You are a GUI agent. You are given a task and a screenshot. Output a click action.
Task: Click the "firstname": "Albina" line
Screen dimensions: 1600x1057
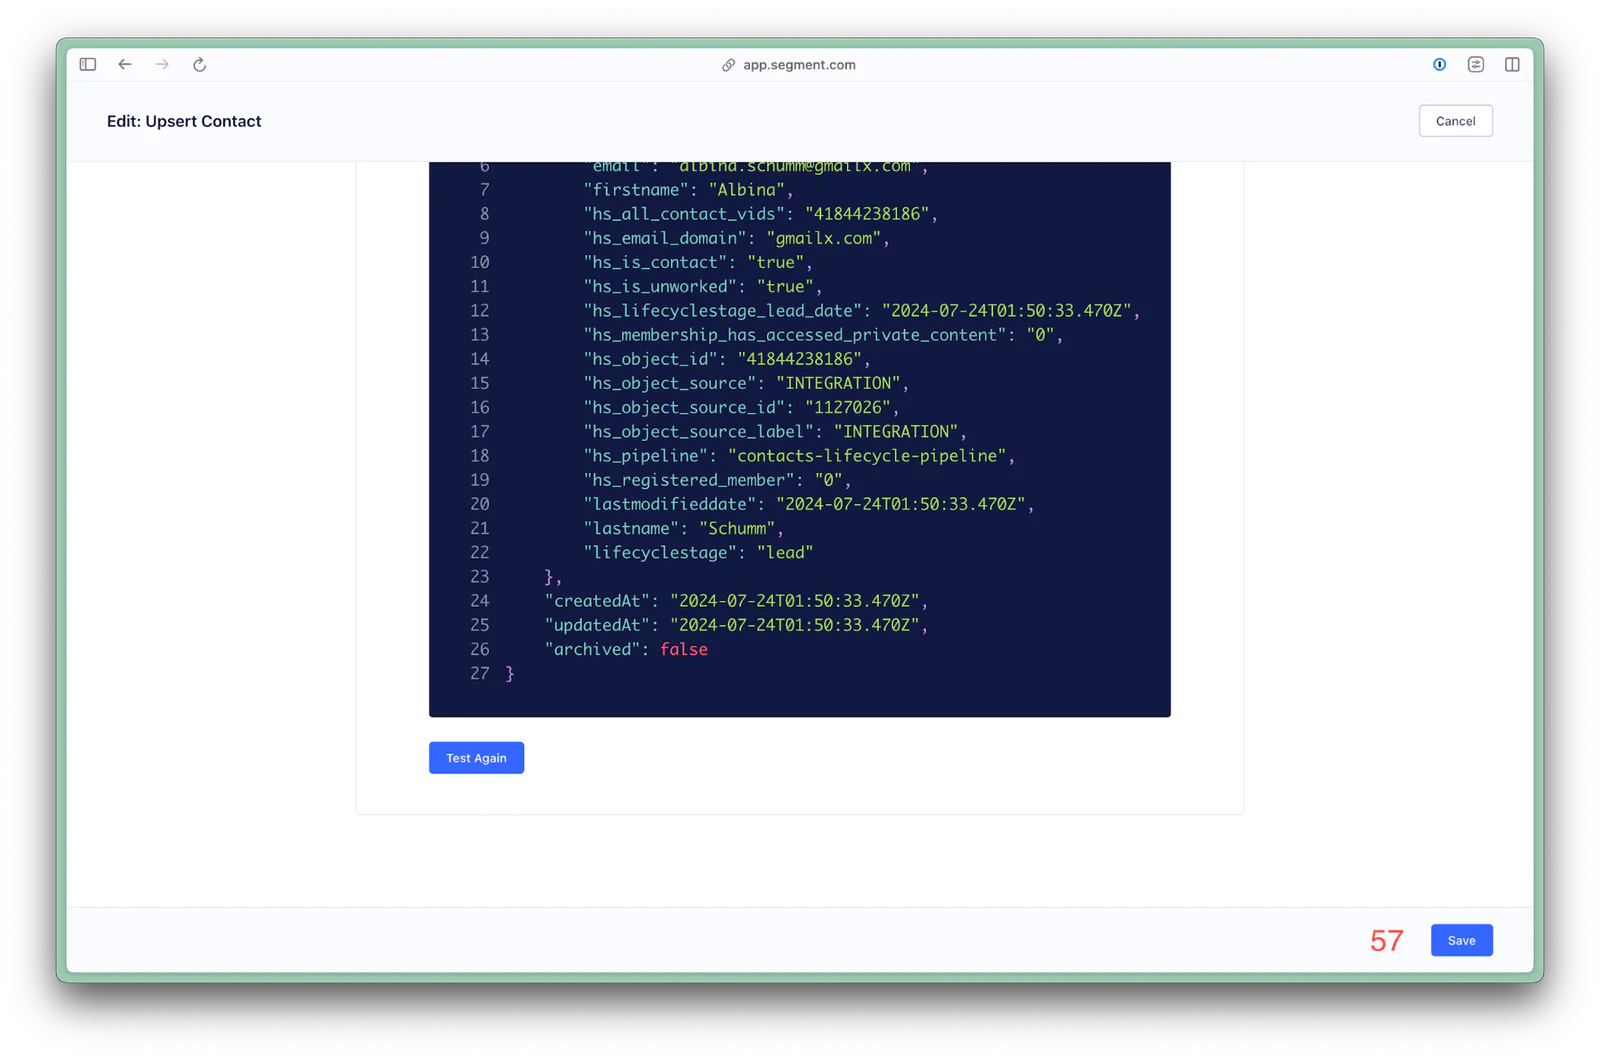pos(688,190)
